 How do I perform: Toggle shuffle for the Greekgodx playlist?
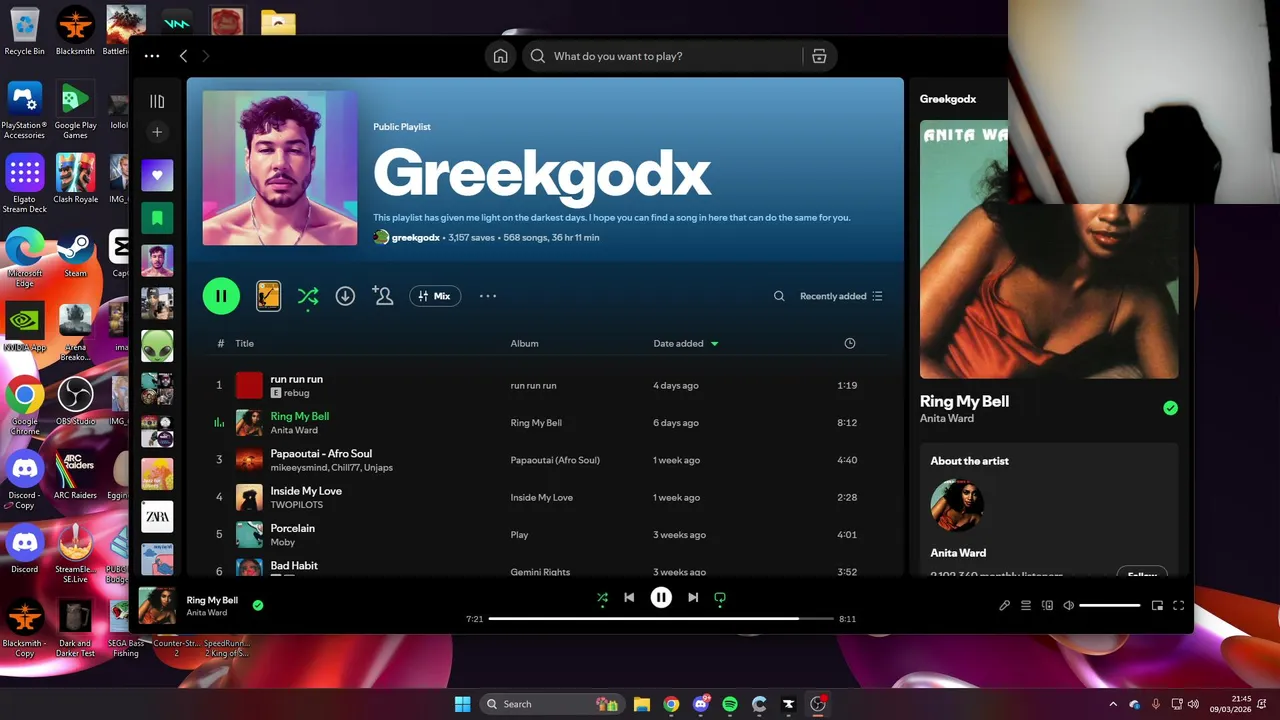pyautogui.click(x=307, y=296)
